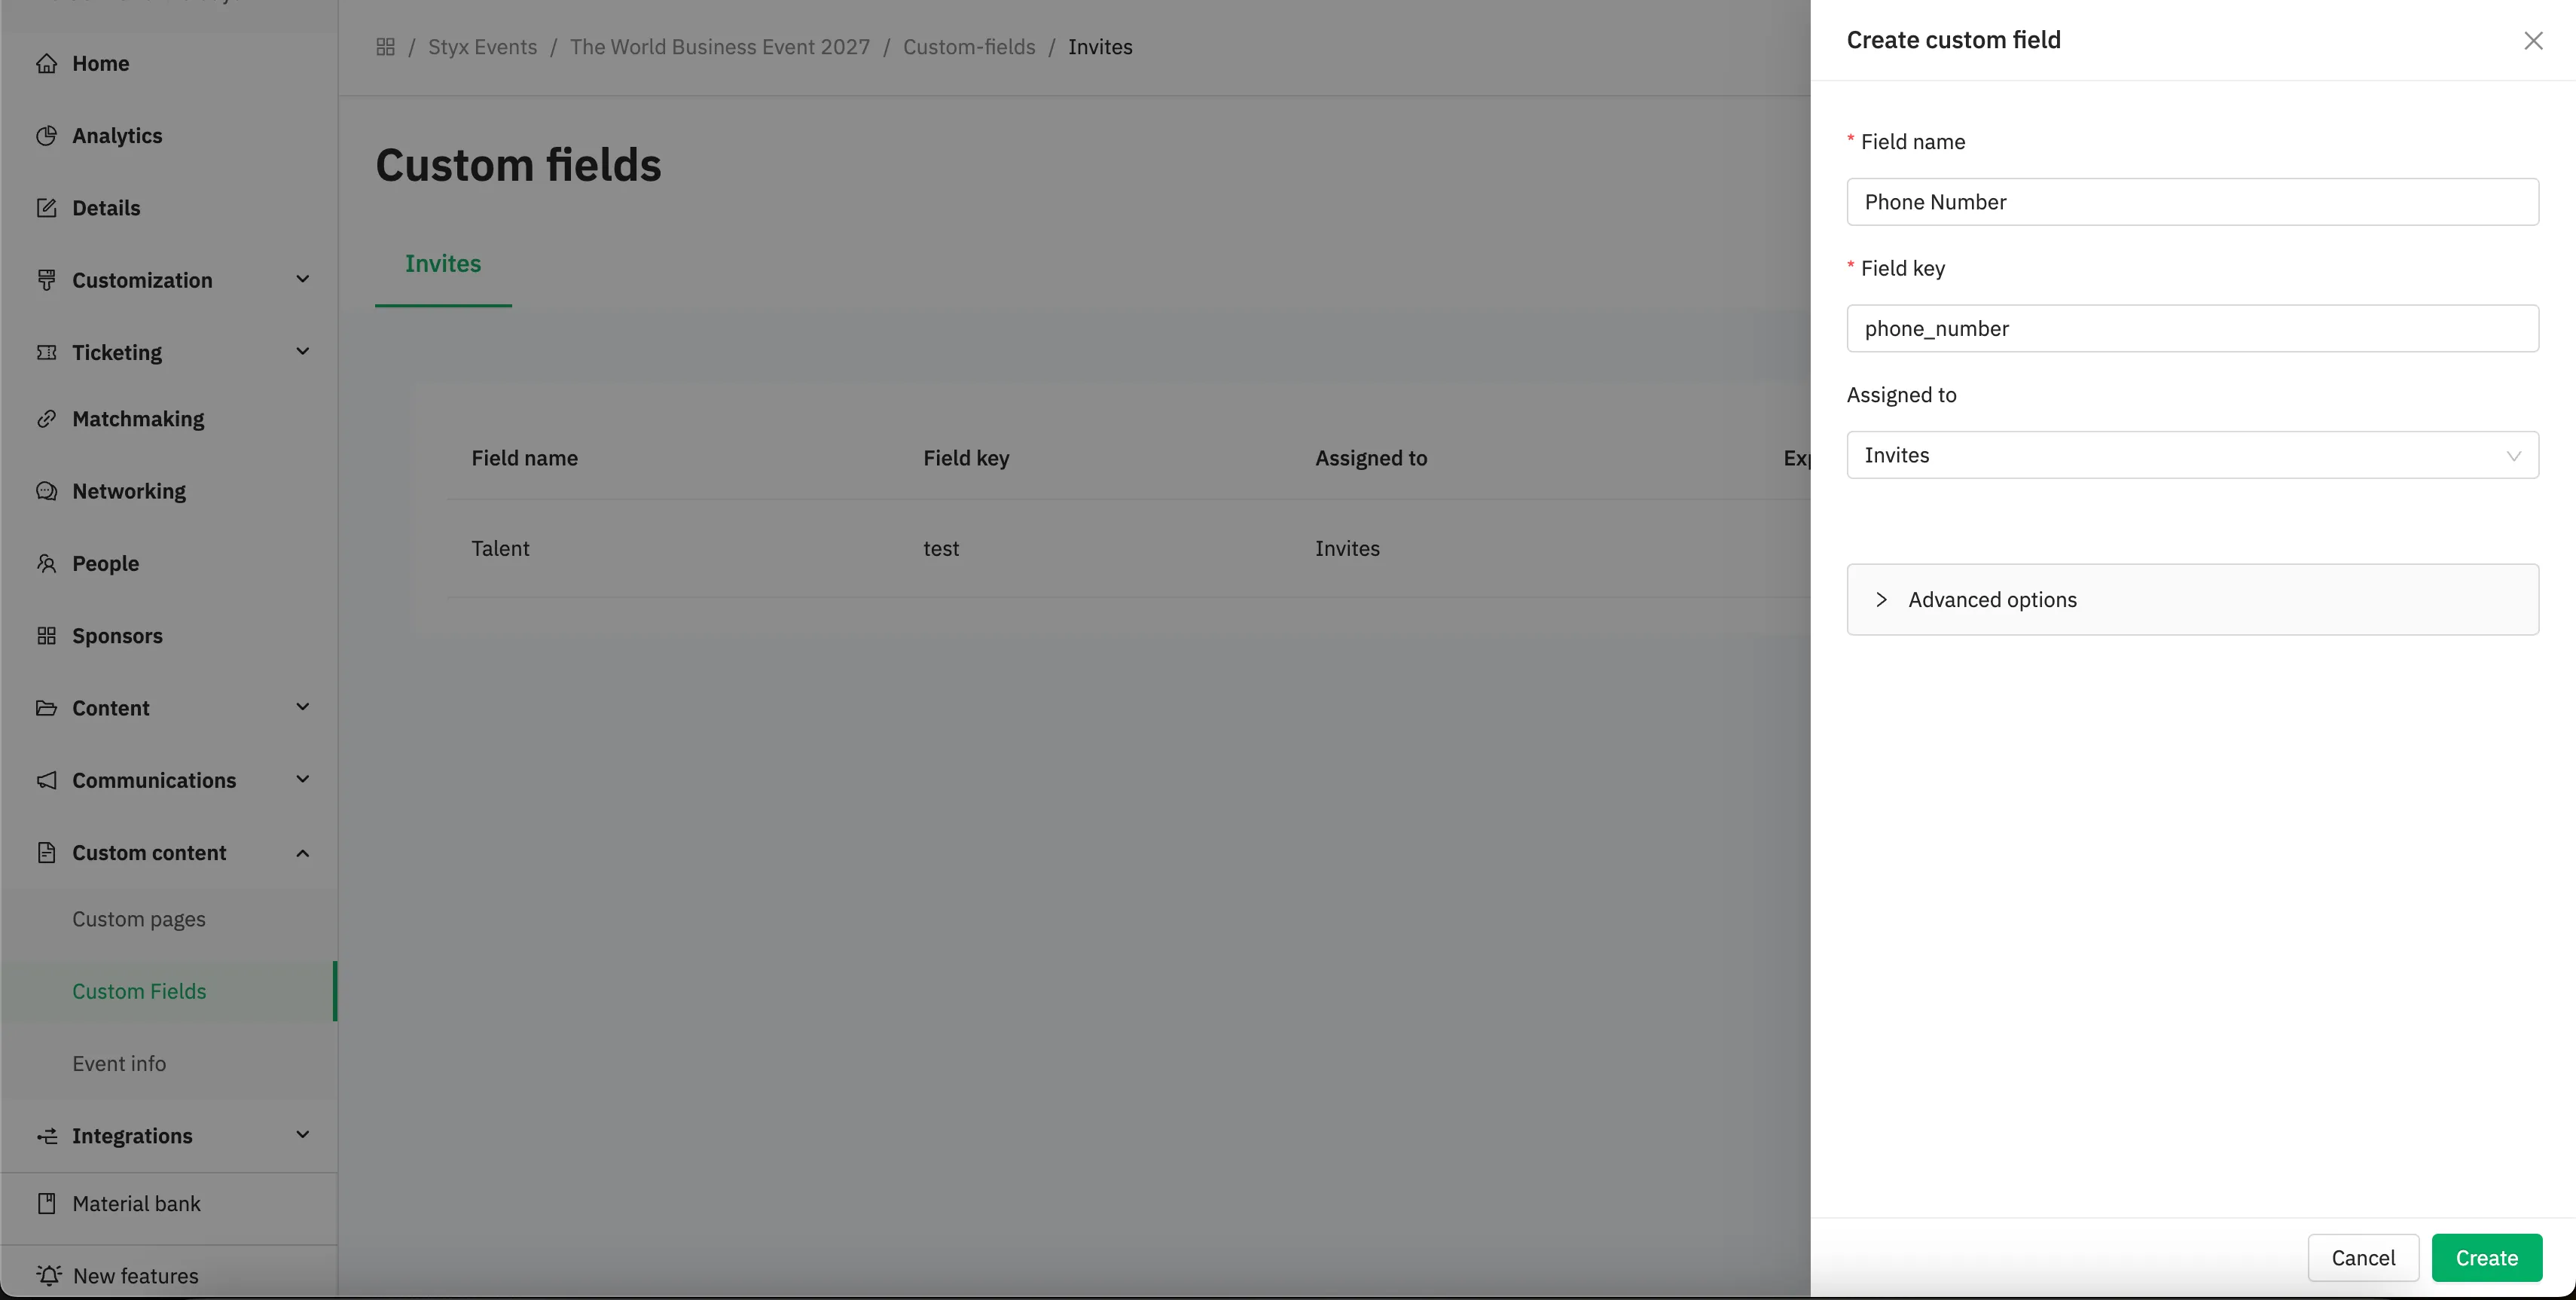
Task: Click the Talent row field name
Action: 500,549
